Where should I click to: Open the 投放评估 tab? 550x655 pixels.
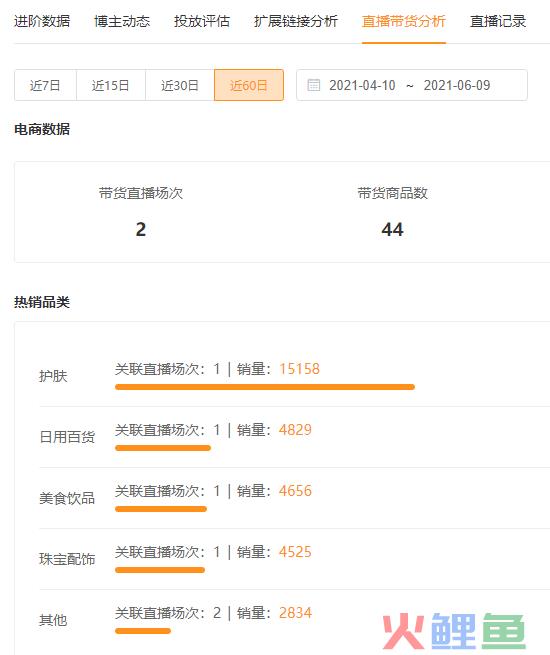pyautogui.click(x=202, y=21)
